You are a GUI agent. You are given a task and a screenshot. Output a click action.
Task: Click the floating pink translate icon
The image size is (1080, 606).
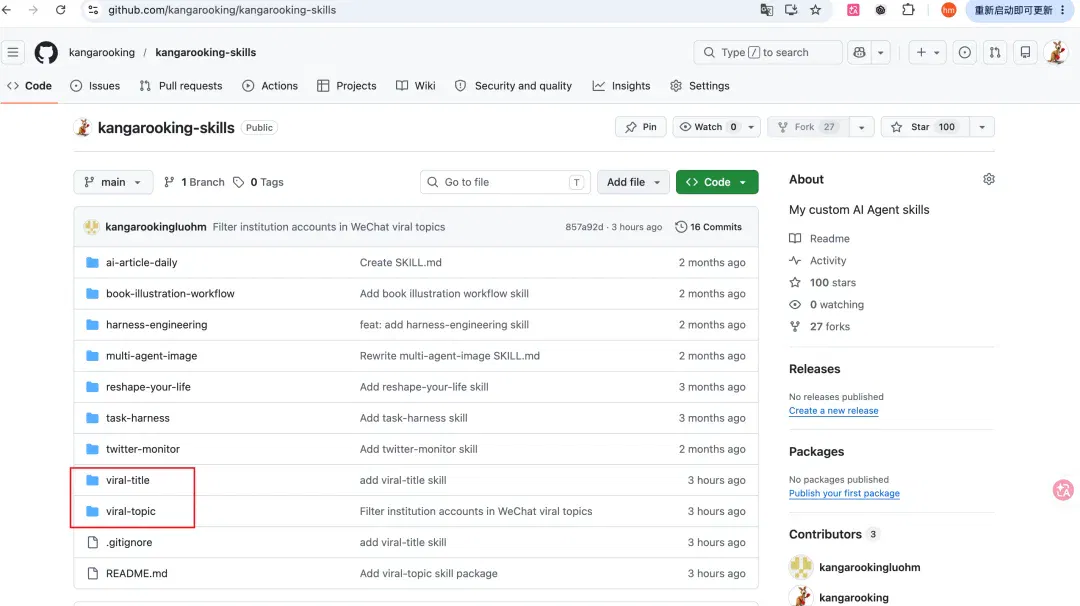click(1063, 490)
